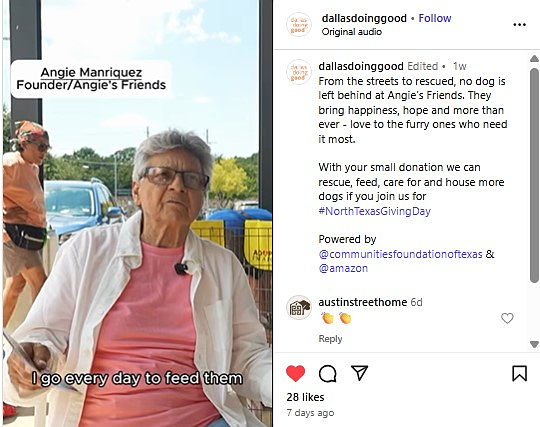Click dallasdoinggood avatar in the header
Screen dimensions: 540x427
click(299, 25)
